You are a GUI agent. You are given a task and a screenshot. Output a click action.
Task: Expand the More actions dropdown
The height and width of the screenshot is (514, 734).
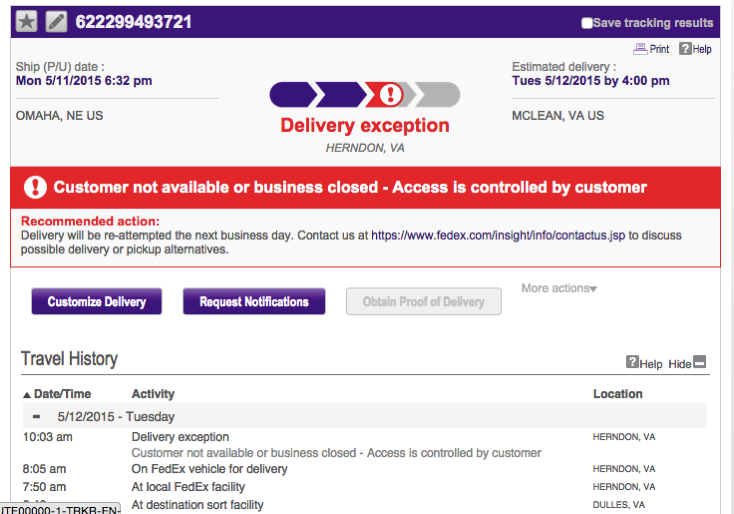tap(559, 289)
